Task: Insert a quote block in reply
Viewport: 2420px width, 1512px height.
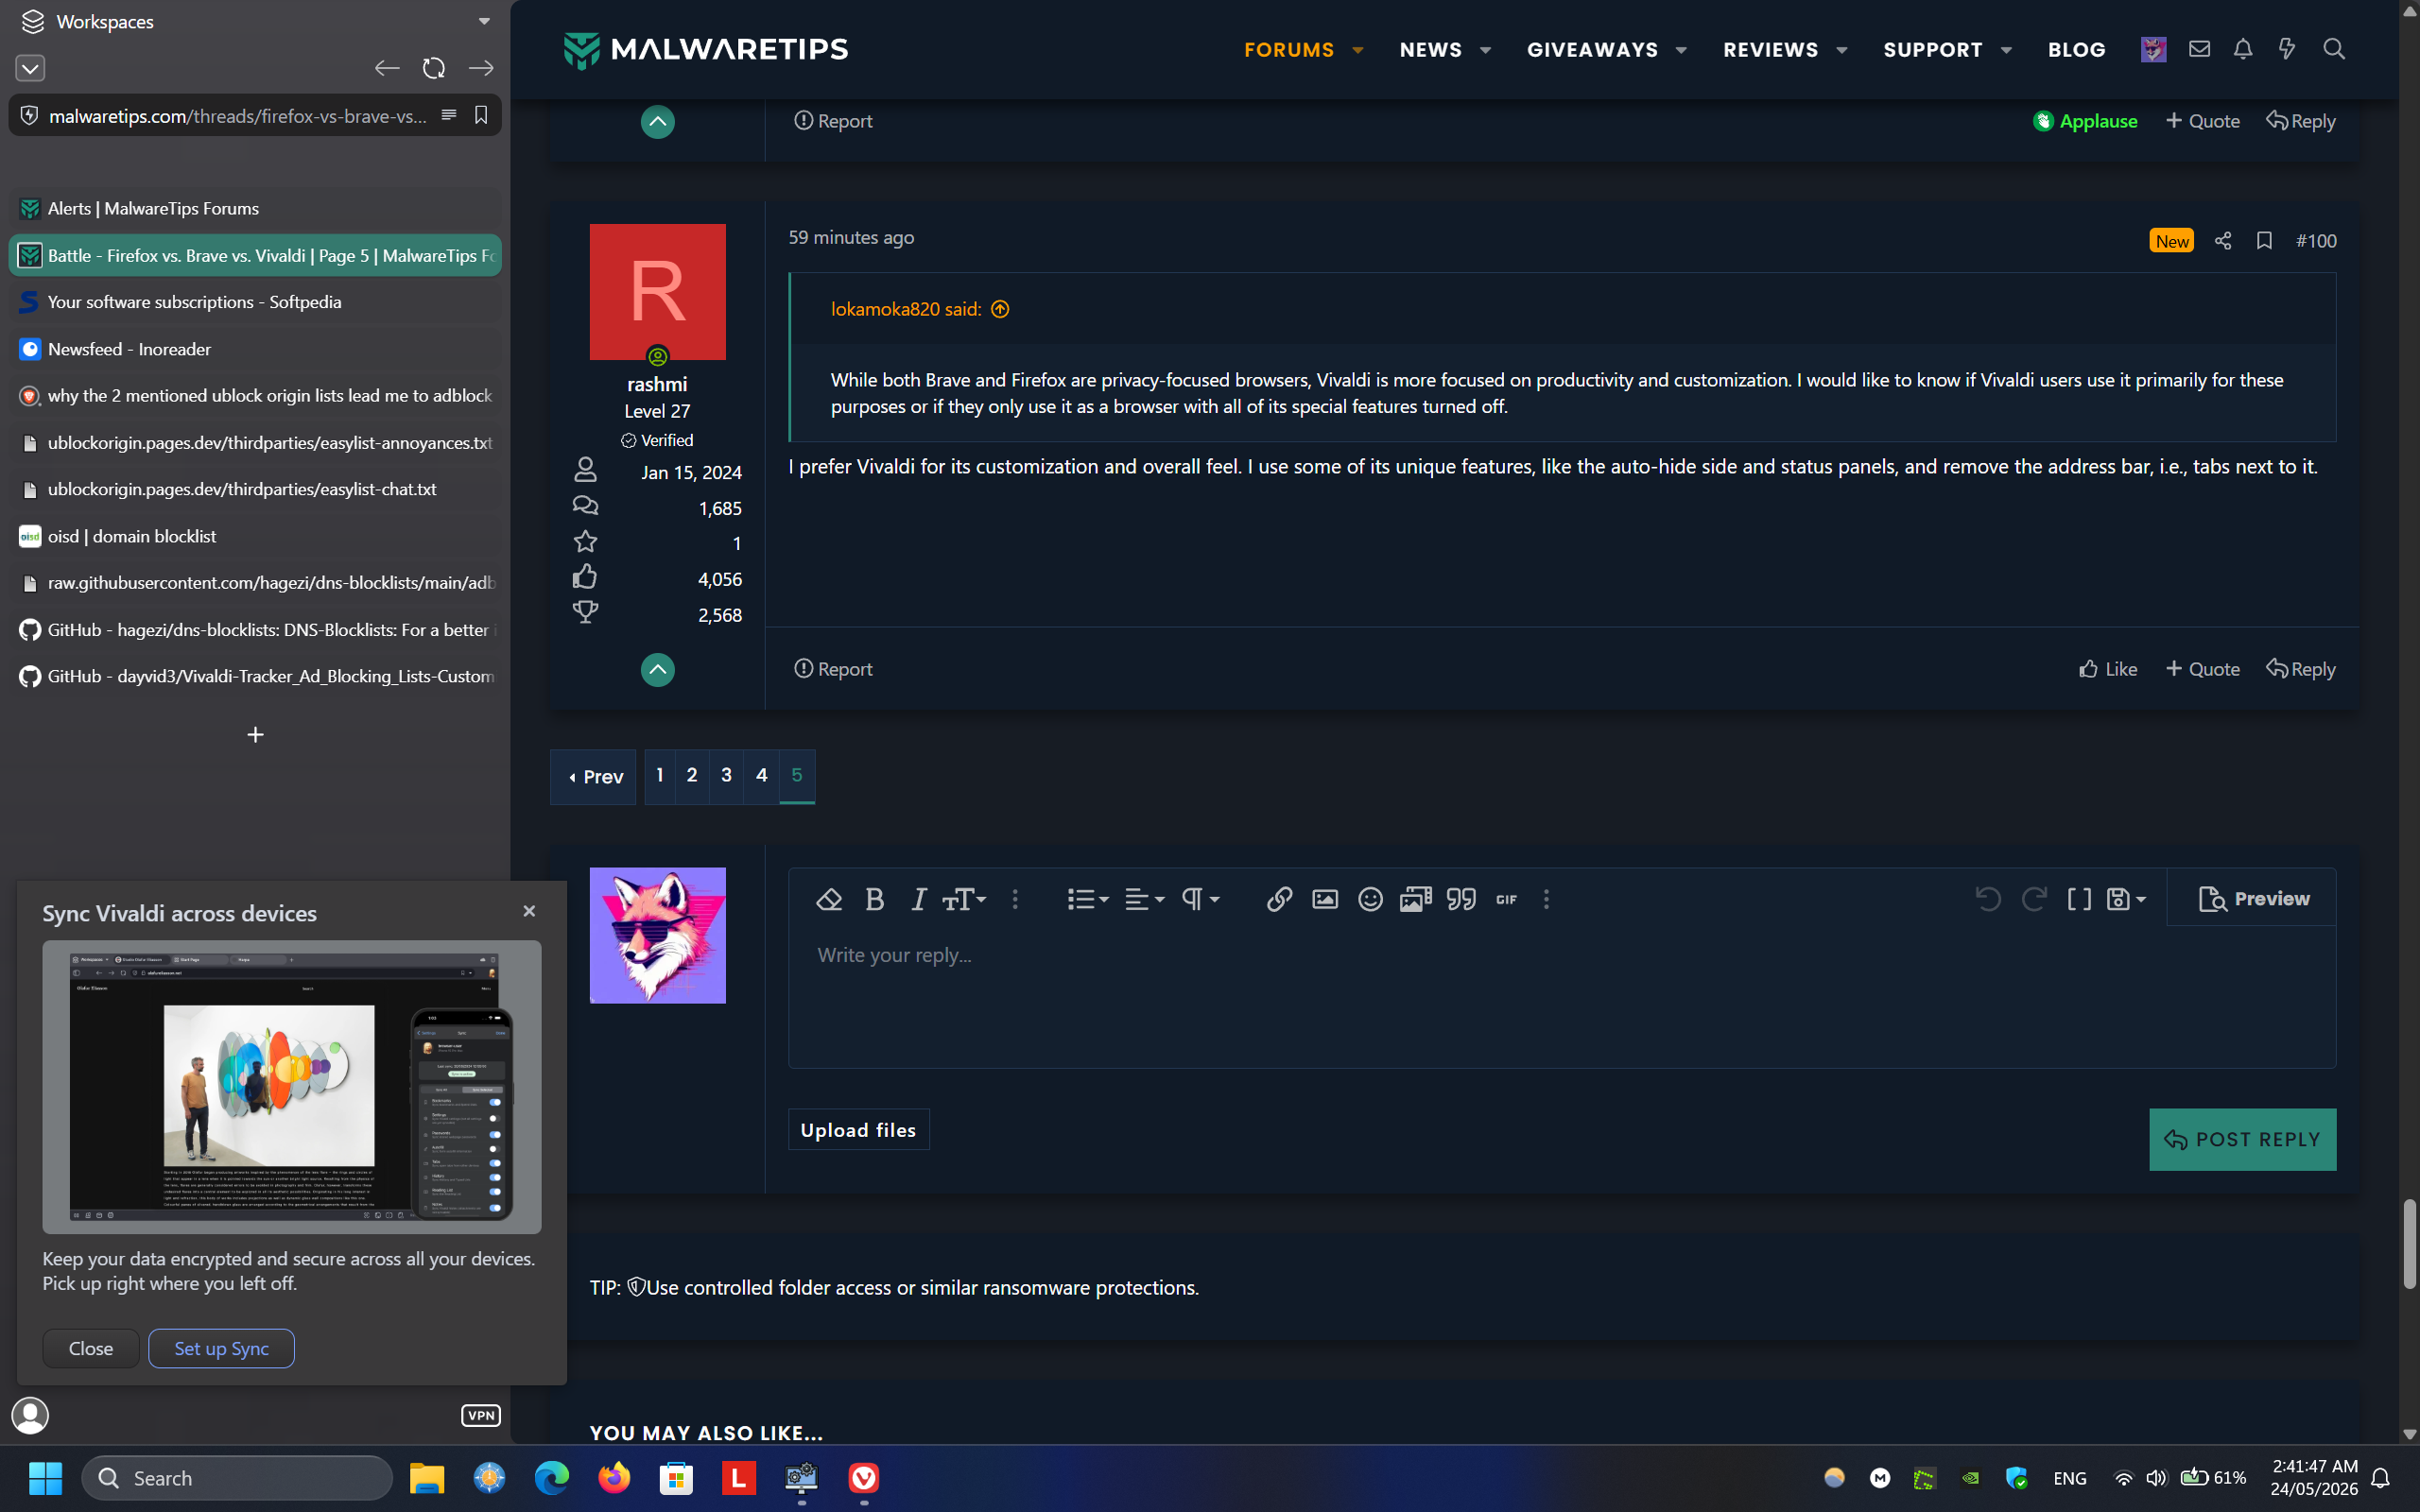Action: click(1461, 899)
